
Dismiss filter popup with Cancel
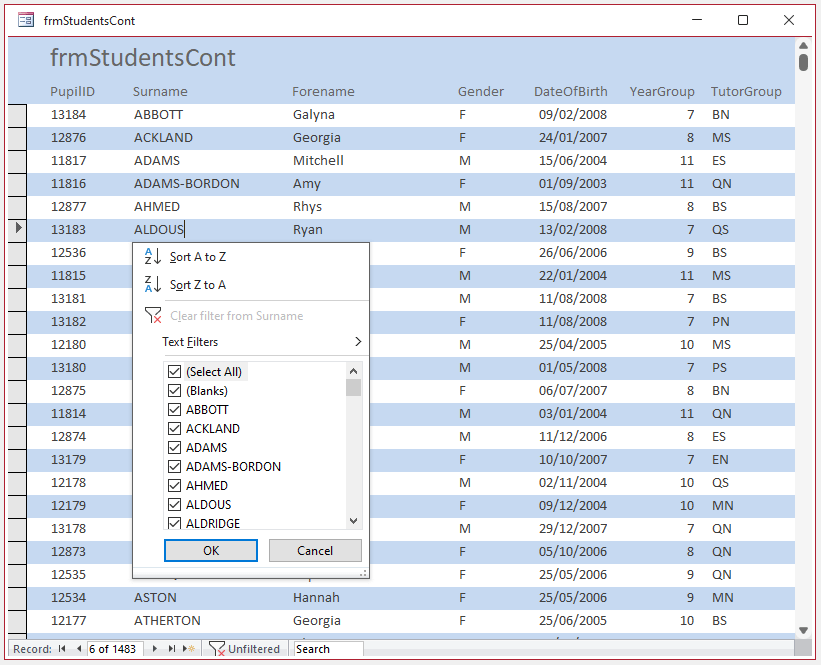click(x=315, y=550)
